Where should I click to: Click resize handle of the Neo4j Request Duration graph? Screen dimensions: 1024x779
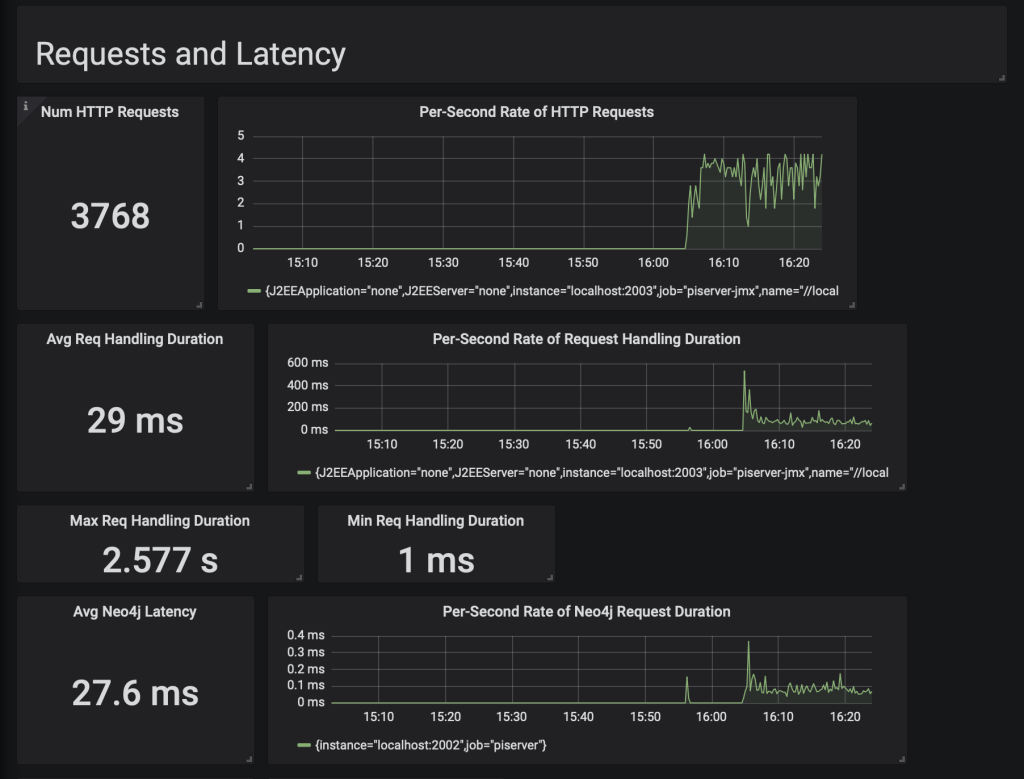(x=901, y=758)
